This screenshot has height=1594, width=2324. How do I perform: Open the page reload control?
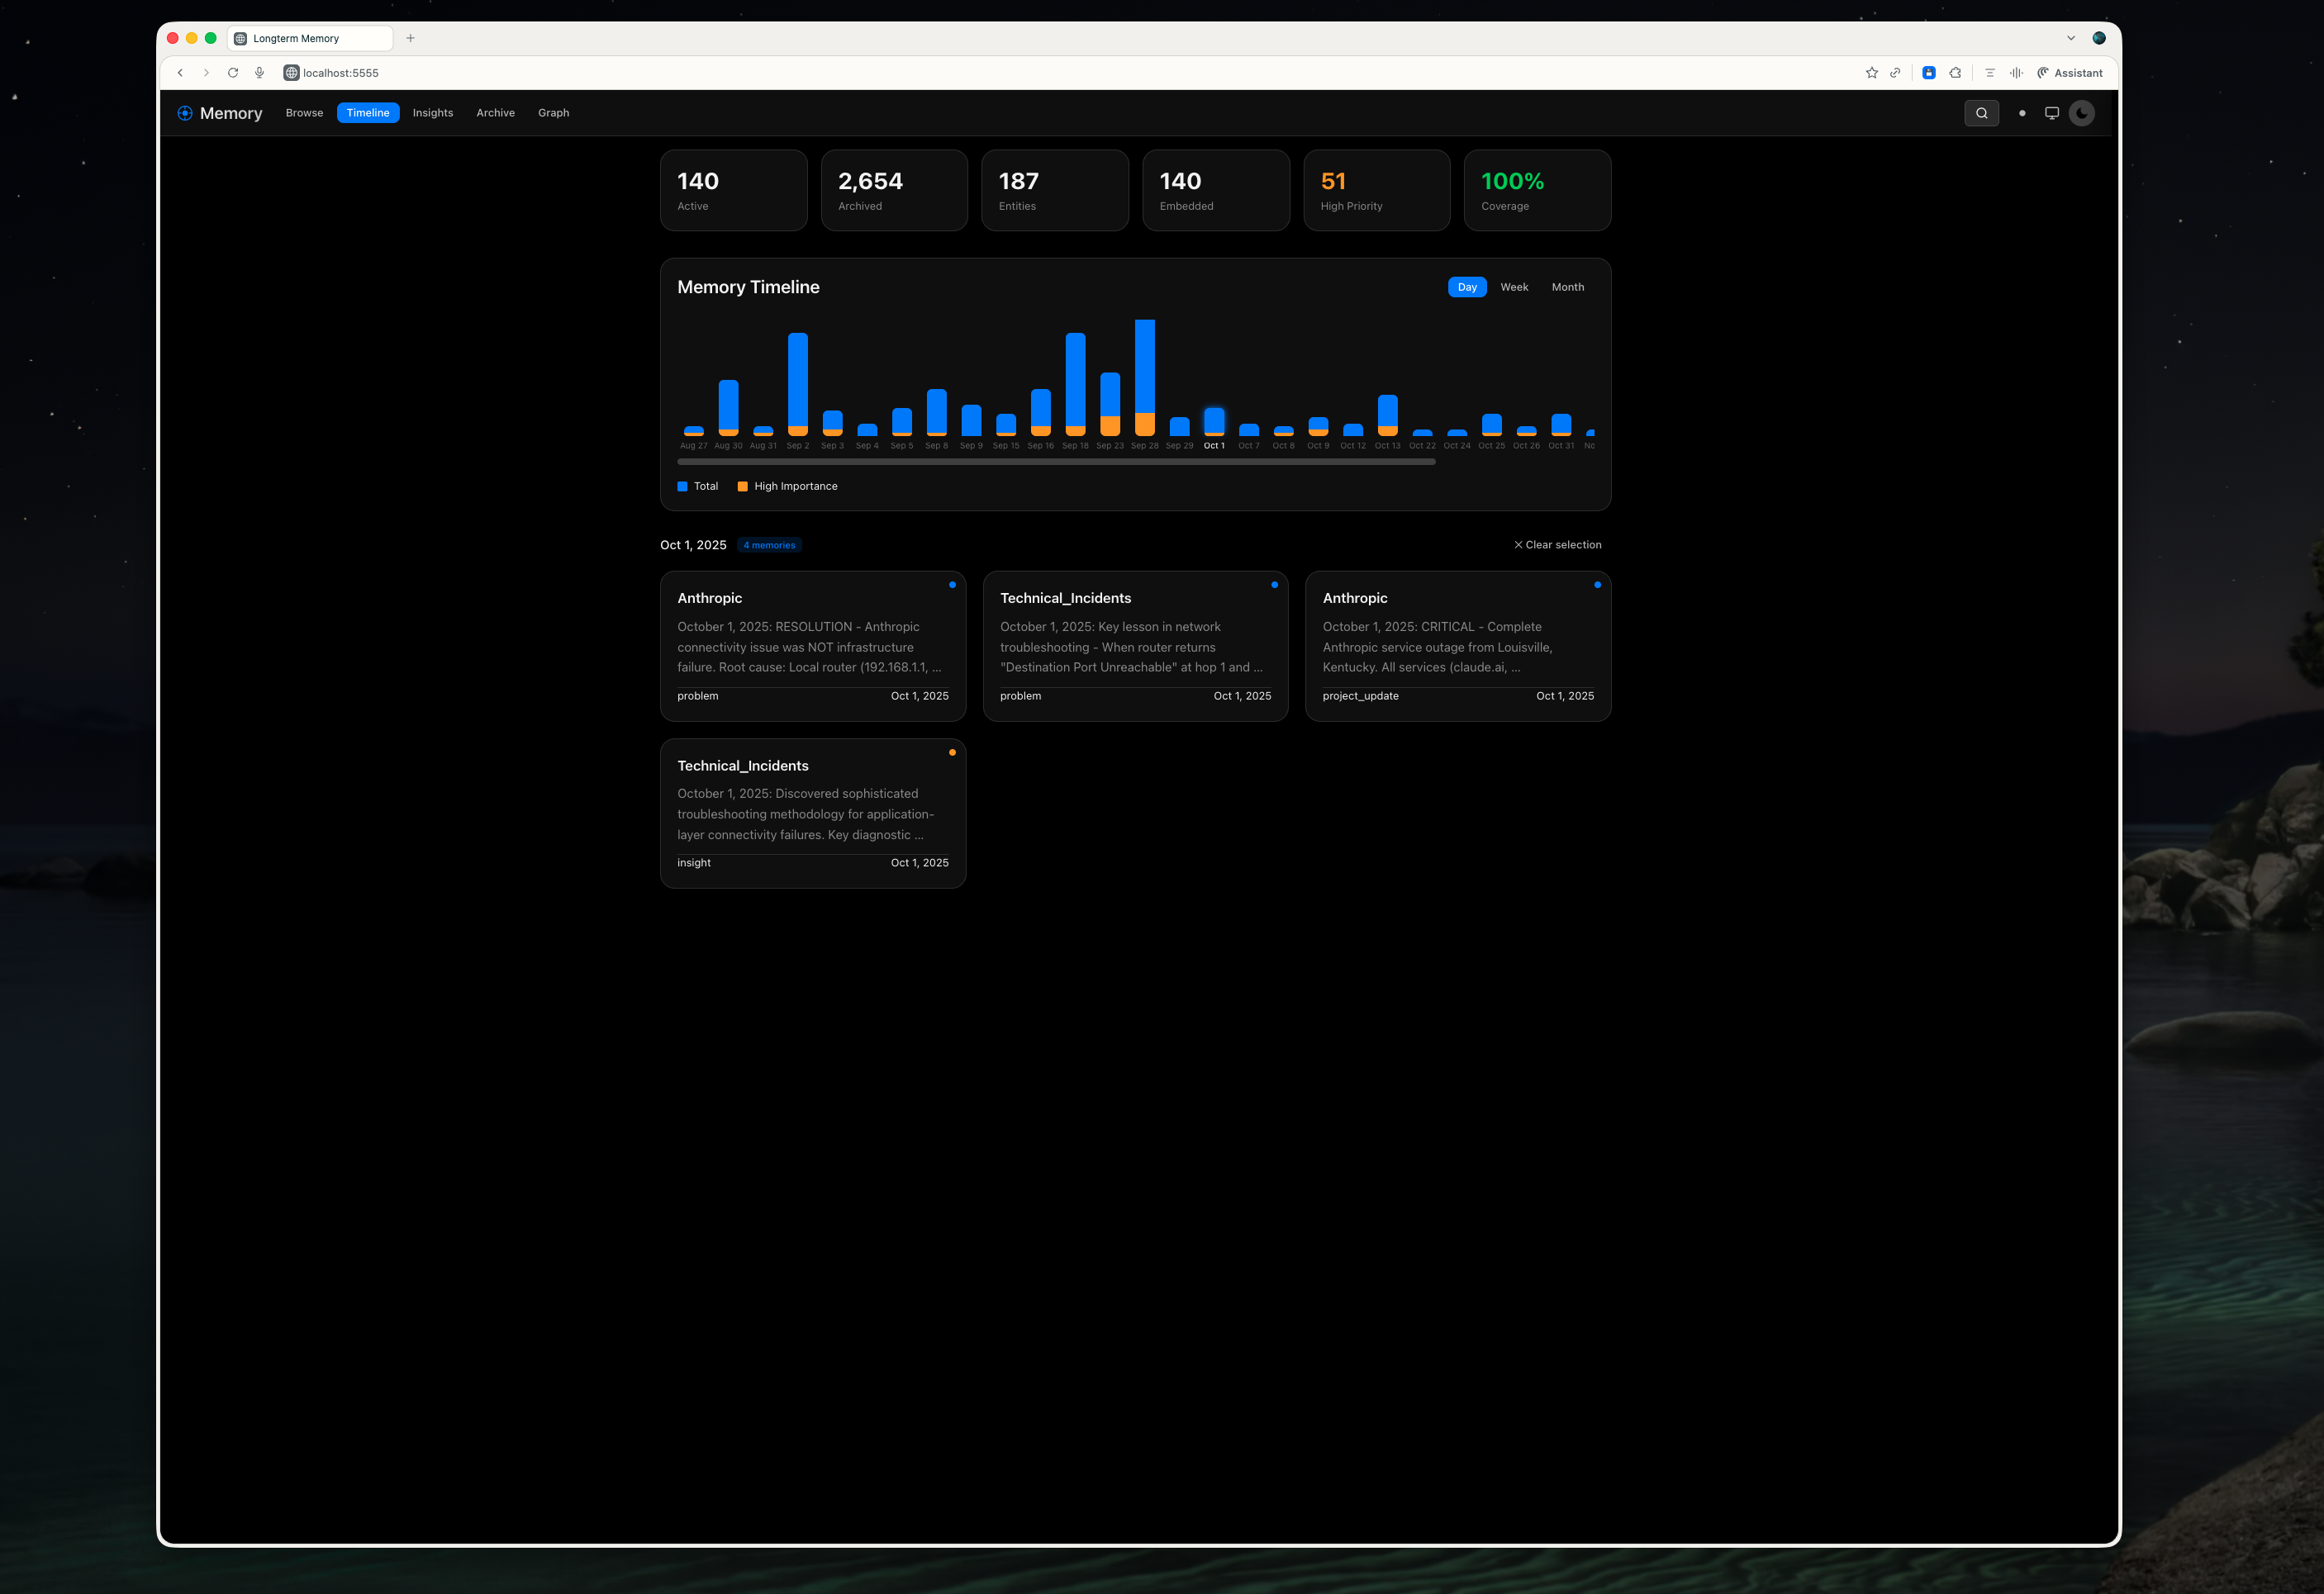232,72
